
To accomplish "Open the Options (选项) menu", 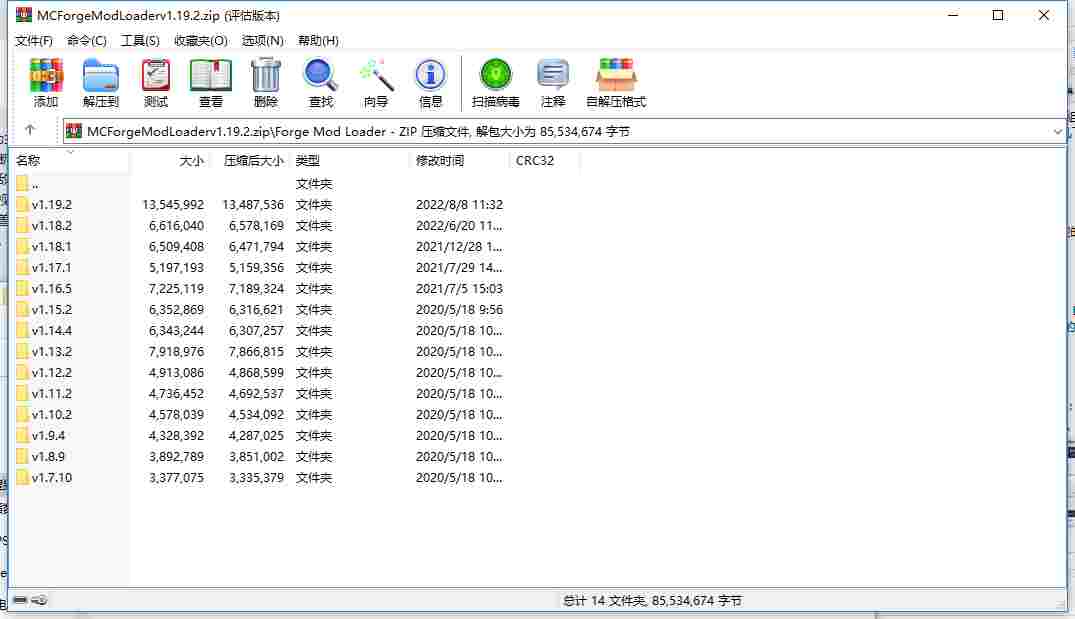I will 263,40.
